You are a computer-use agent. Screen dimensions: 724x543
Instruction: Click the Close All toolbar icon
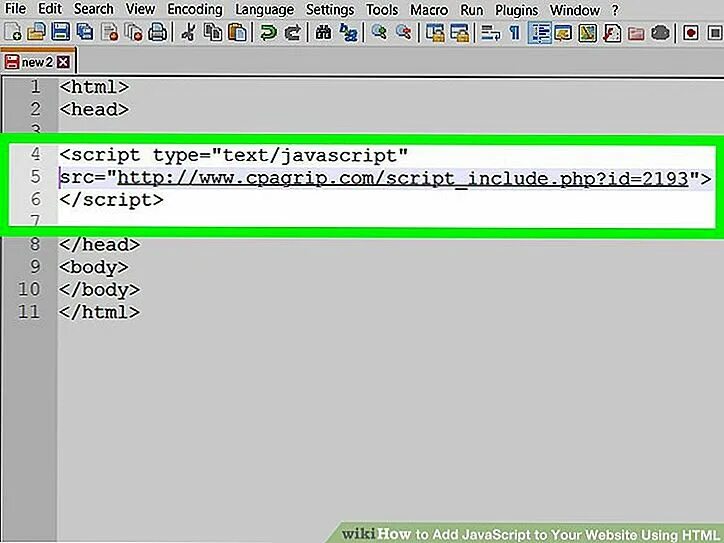coord(134,33)
